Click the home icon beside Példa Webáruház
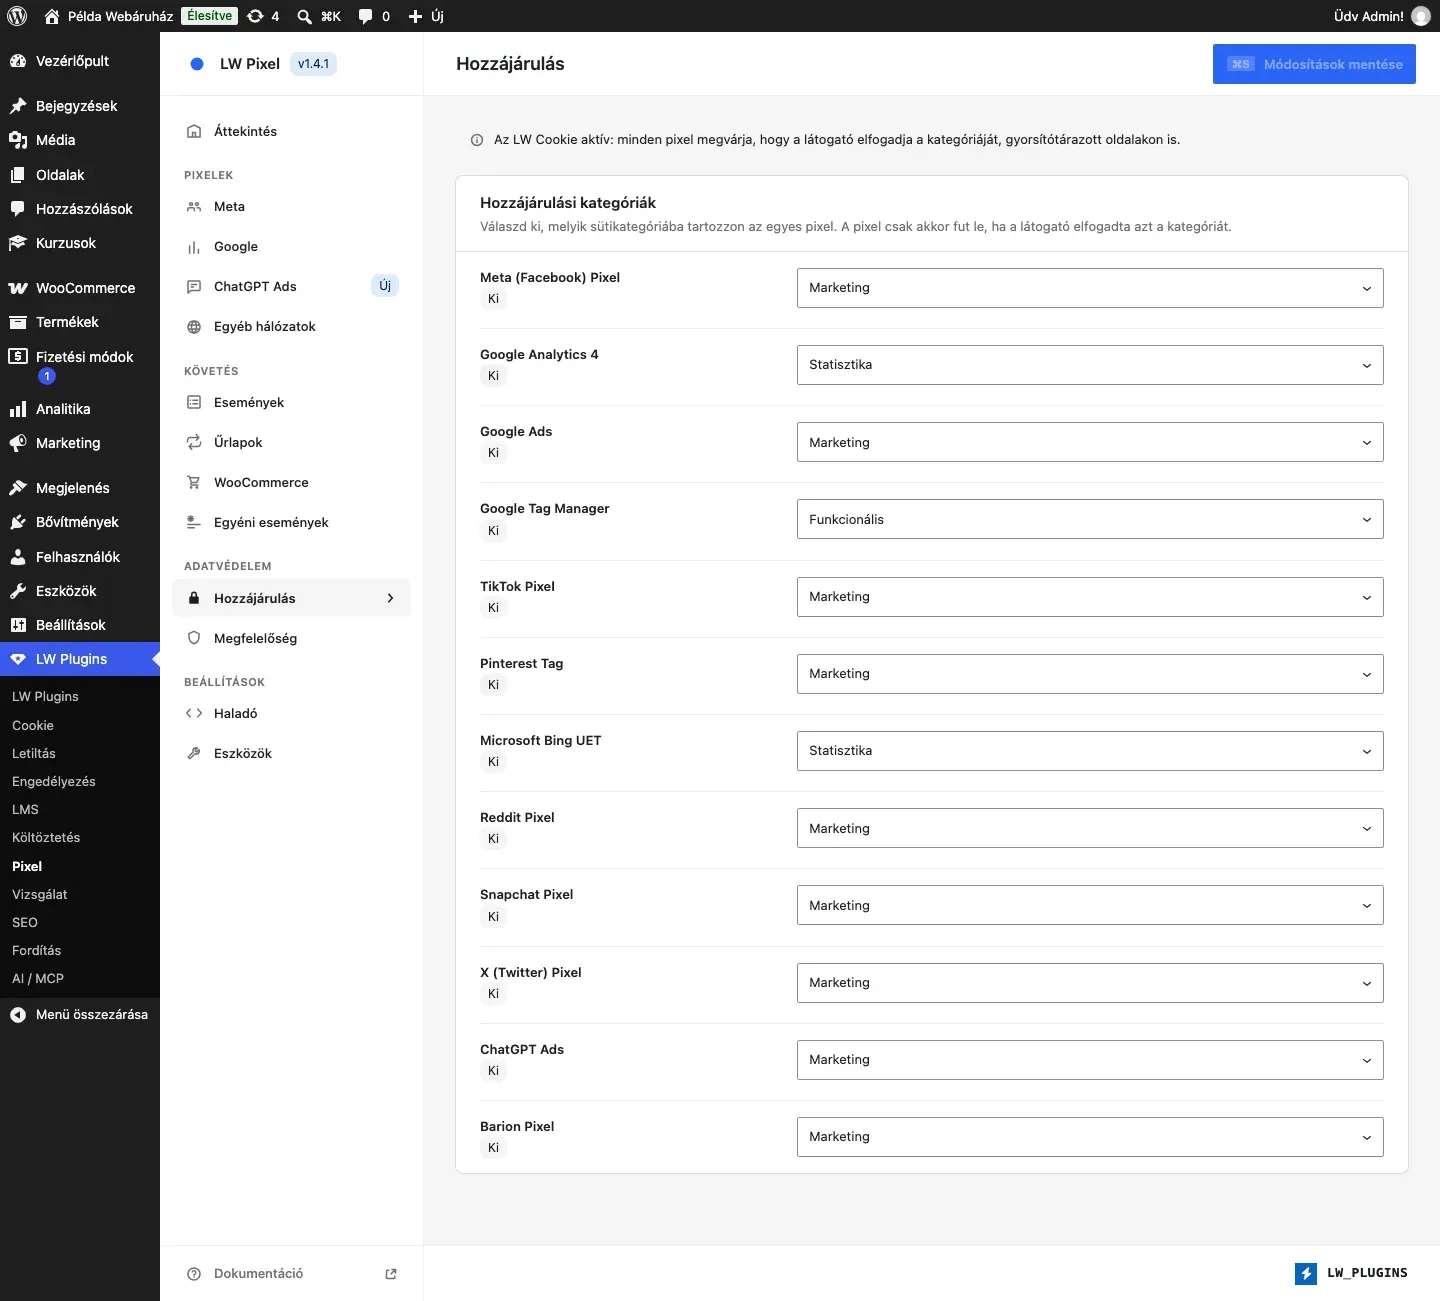 [x=52, y=16]
